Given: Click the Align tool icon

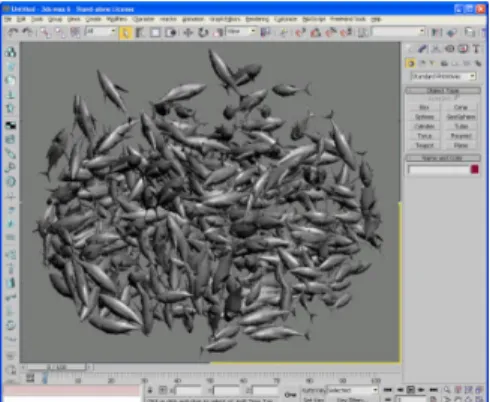Looking at the screenshot, I should 452,32.
